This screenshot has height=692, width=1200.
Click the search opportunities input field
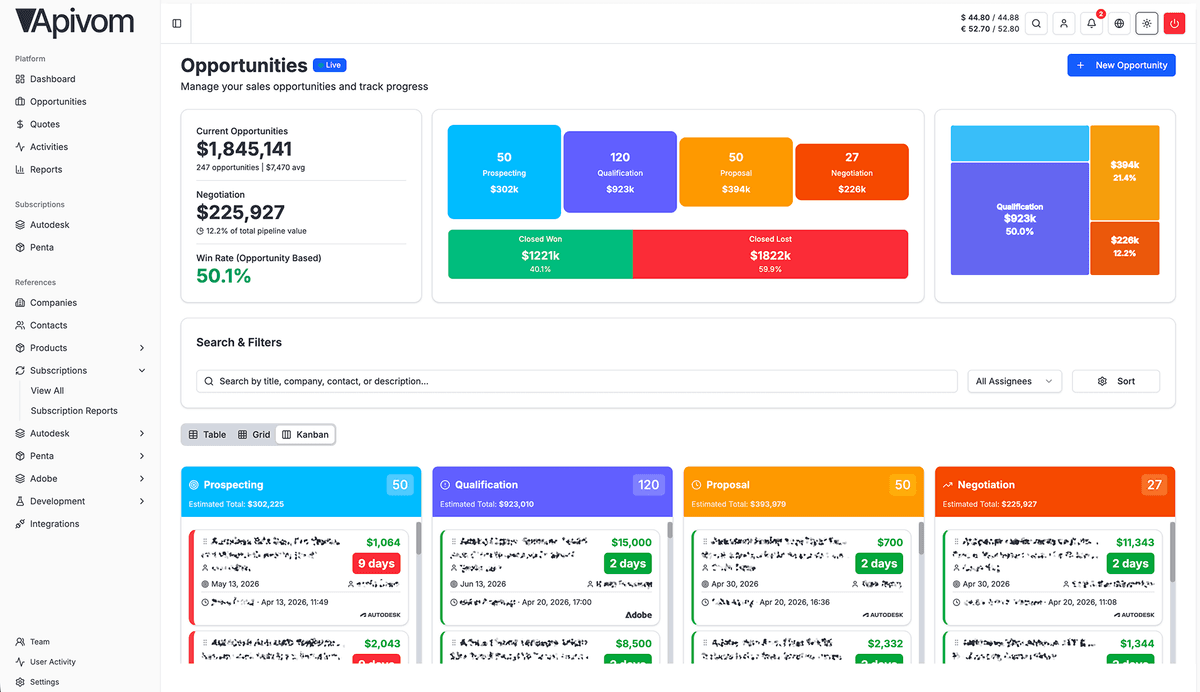(x=577, y=381)
